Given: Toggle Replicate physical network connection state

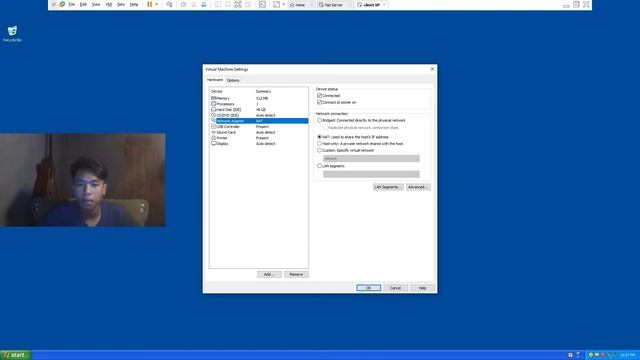Looking at the screenshot, I should pos(325,128).
